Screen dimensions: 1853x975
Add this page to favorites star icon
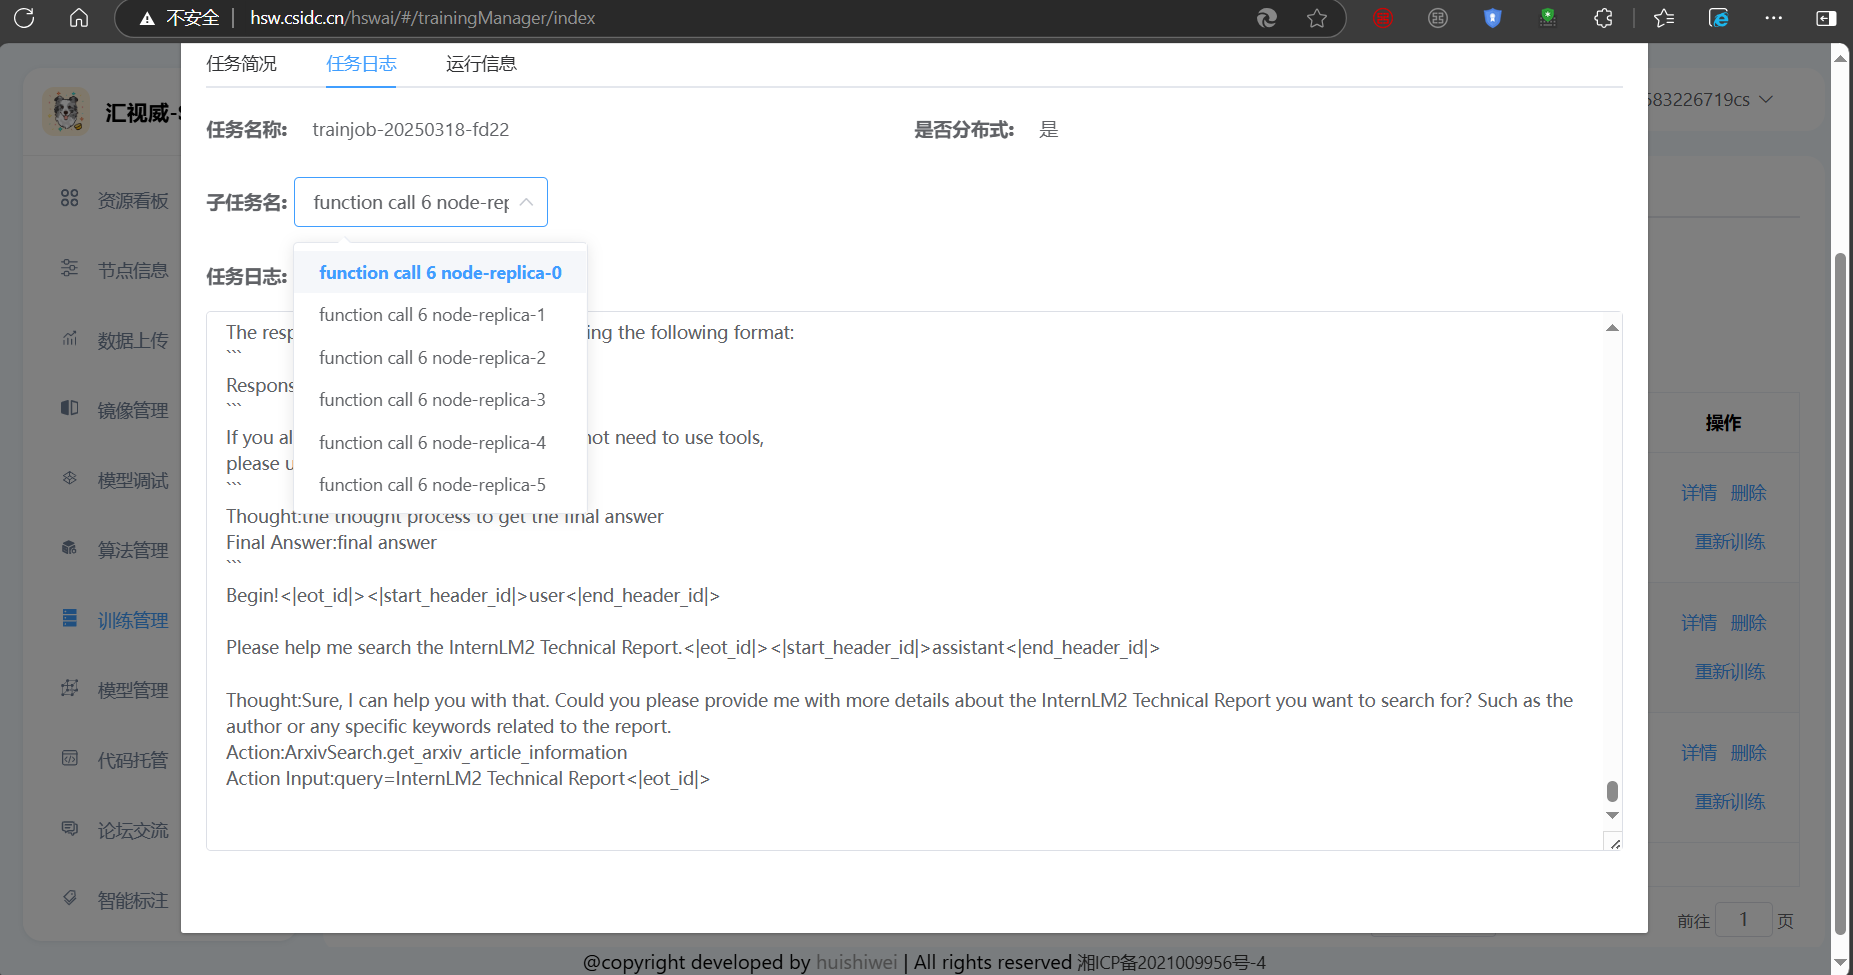(x=1317, y=18)
